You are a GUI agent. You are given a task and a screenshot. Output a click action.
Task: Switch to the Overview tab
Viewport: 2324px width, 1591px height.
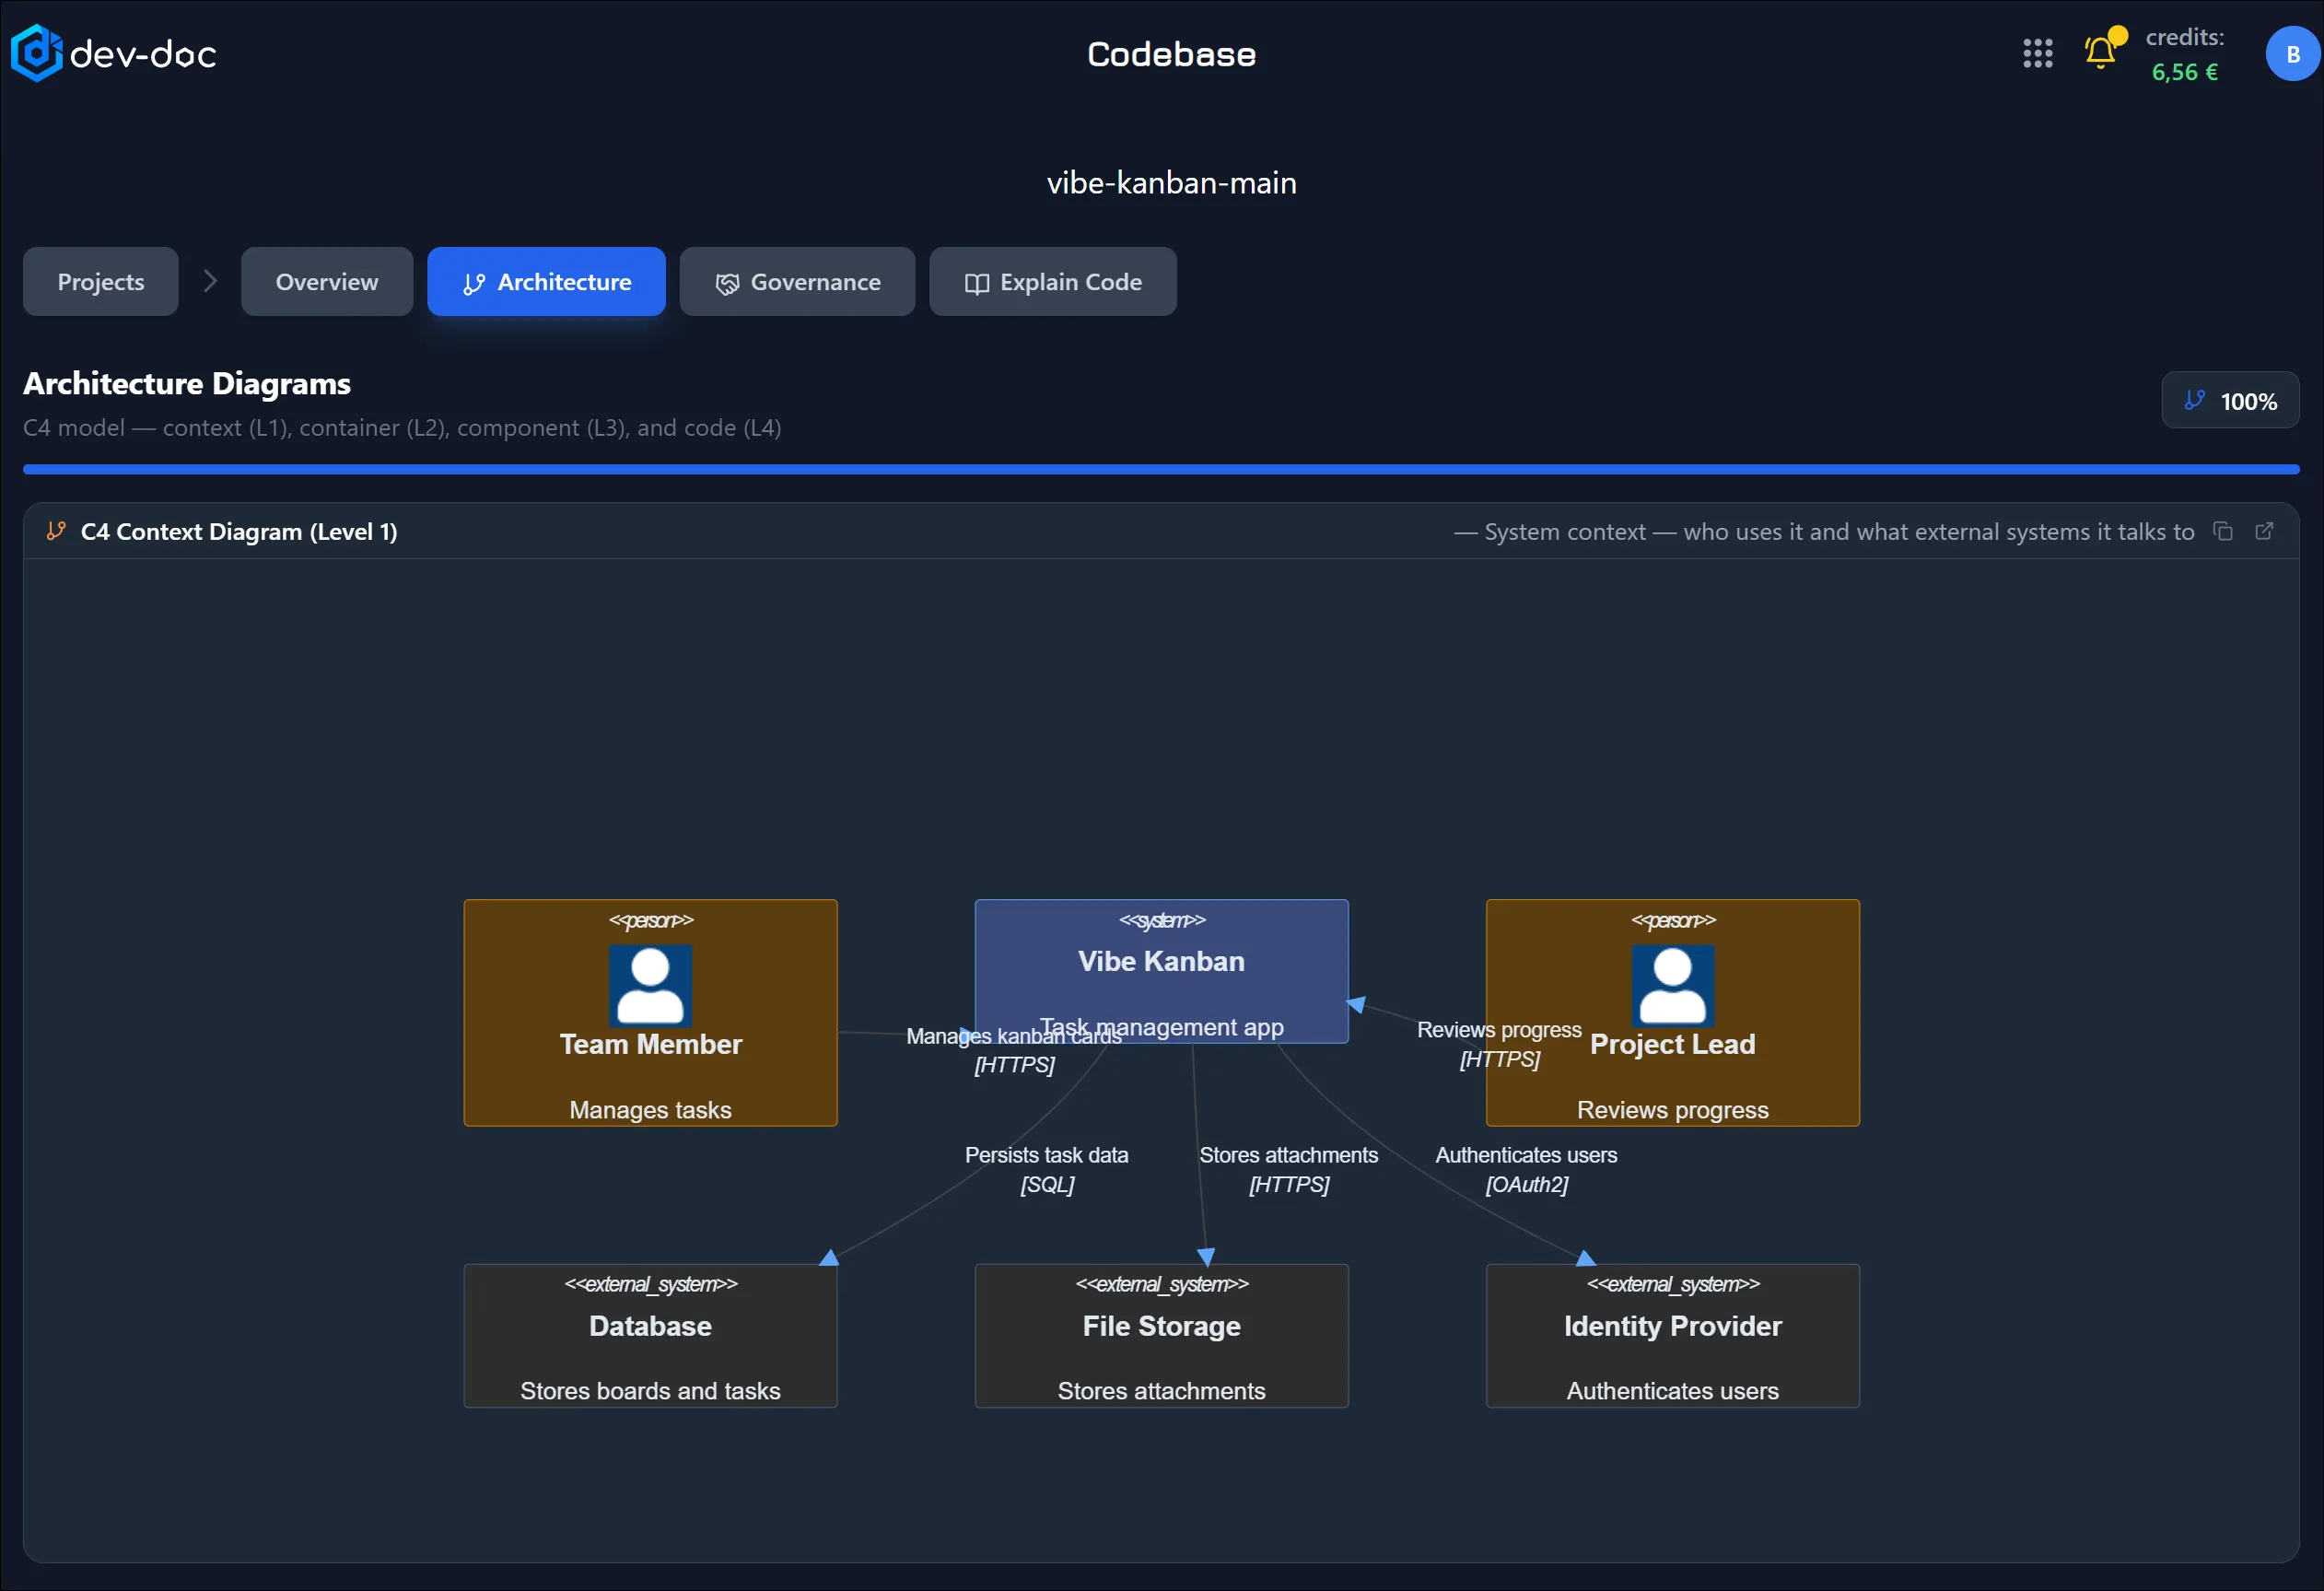(327, 282)
